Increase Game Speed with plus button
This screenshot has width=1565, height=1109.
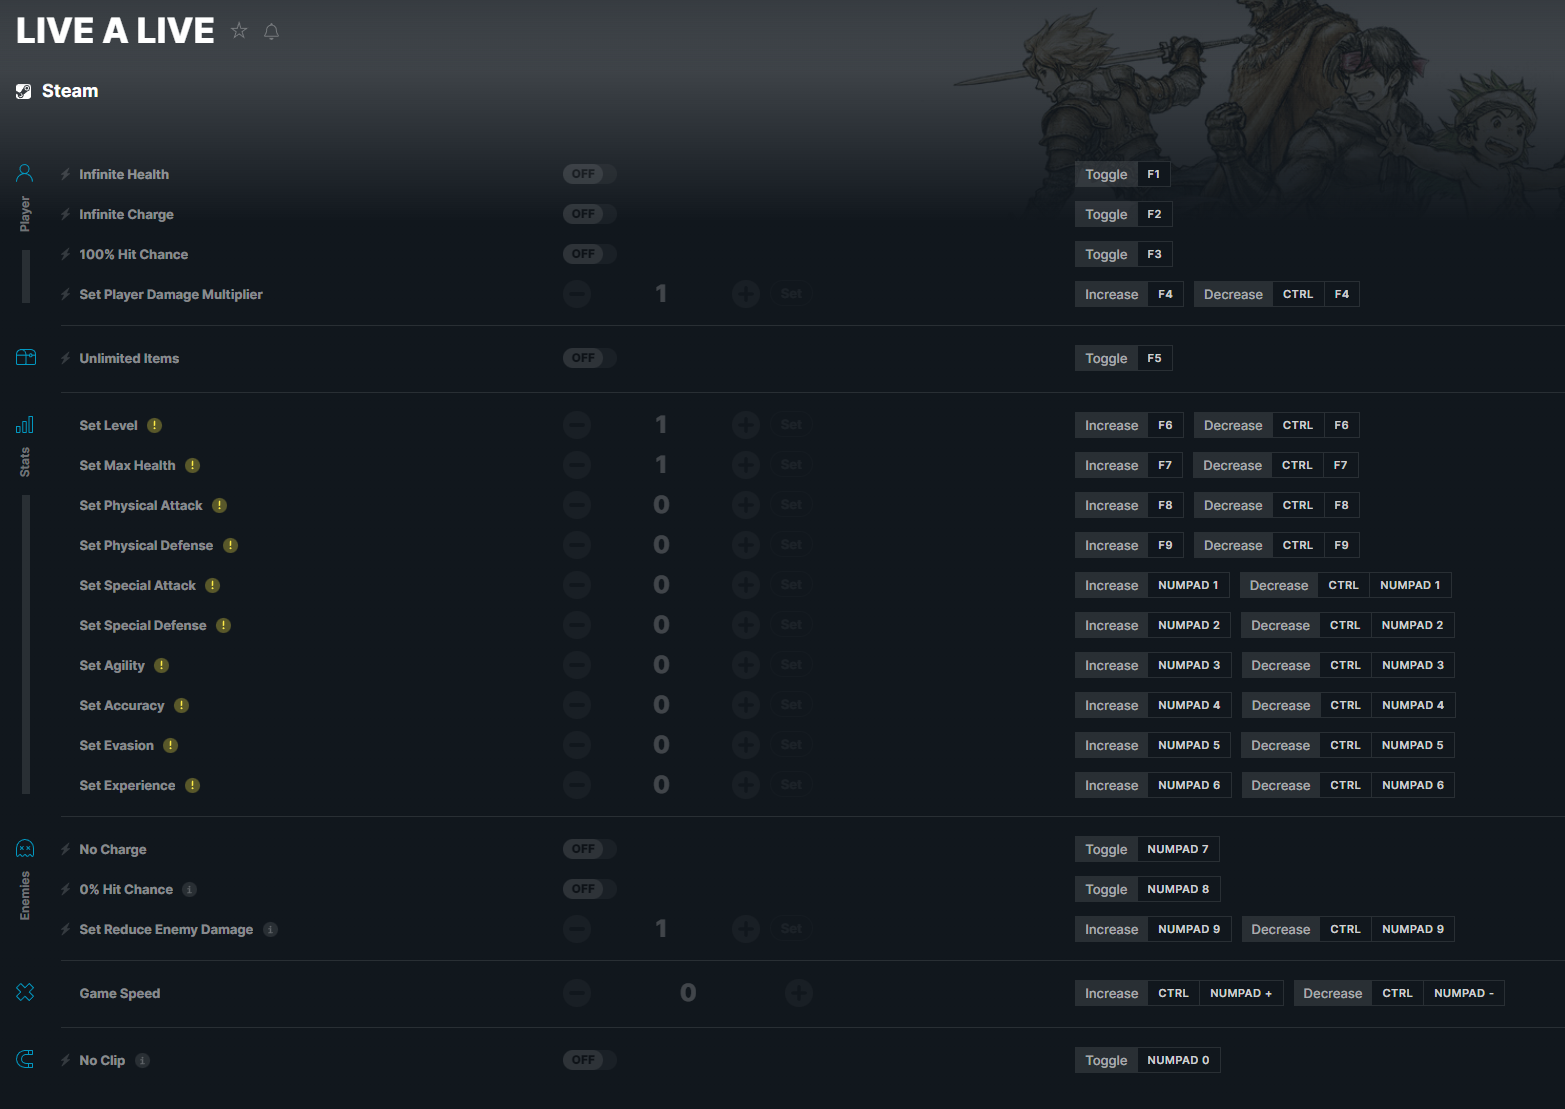798,993
